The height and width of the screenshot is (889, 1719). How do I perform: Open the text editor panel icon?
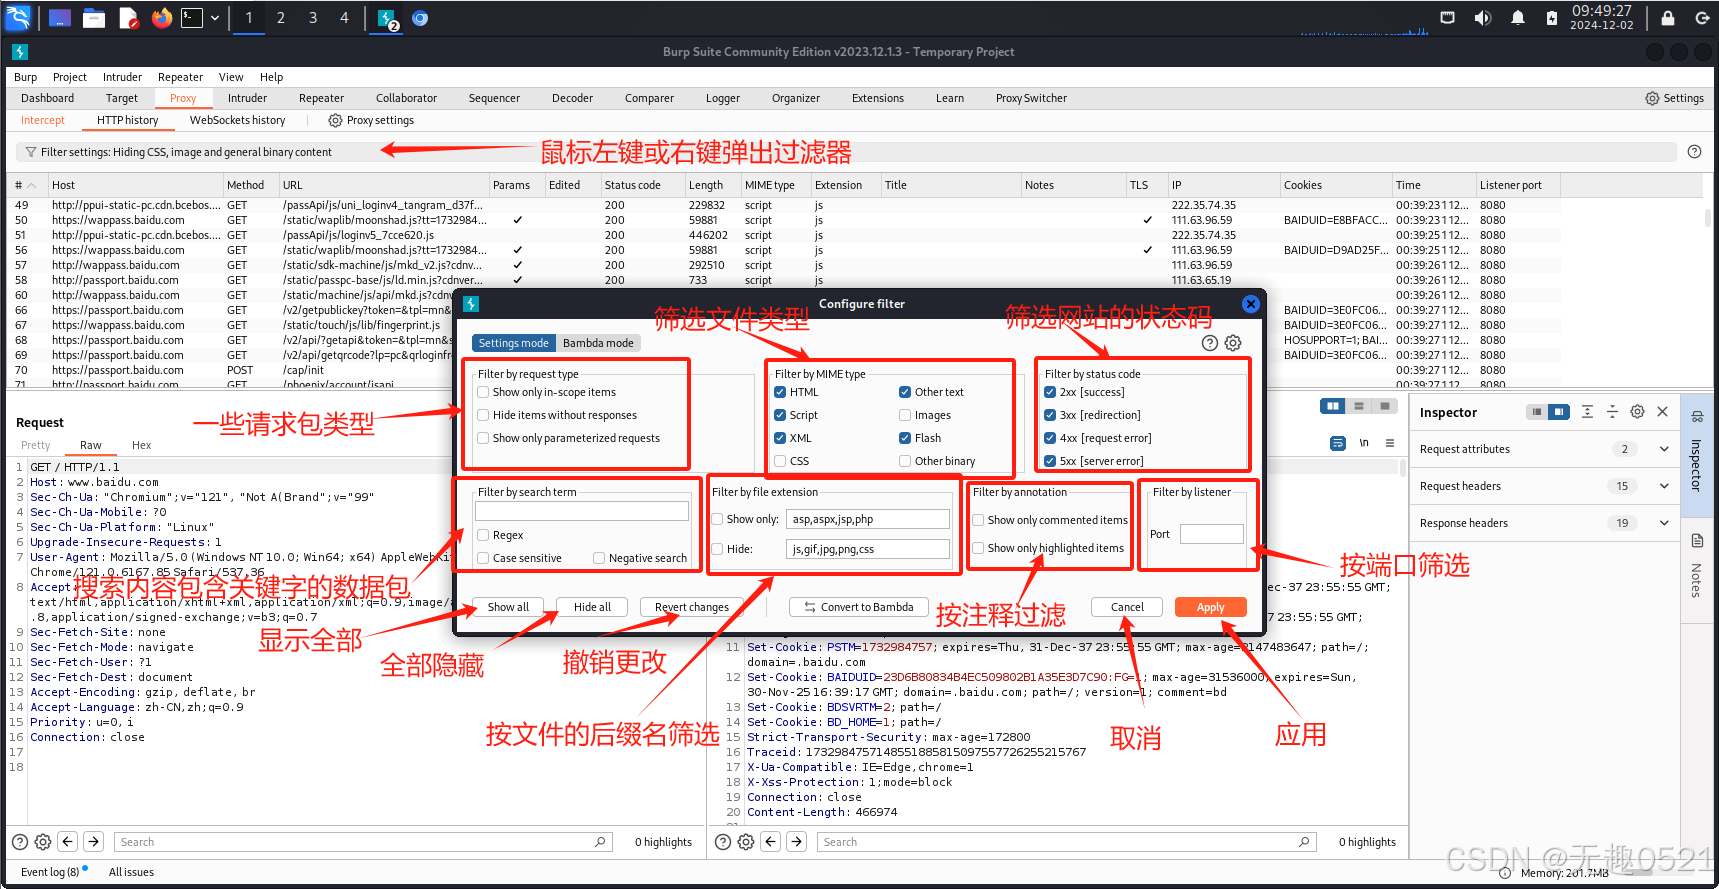coord(129,18)
